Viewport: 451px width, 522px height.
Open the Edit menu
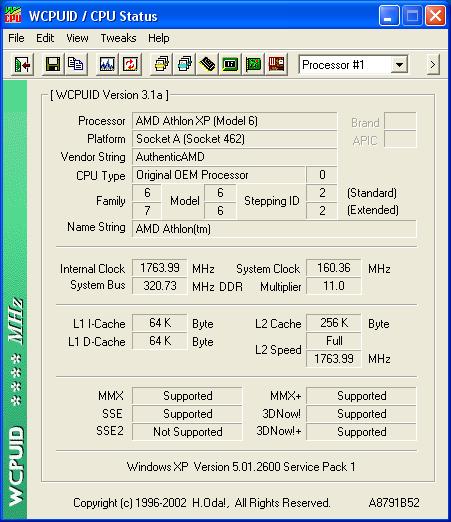[x=45, y=38]
